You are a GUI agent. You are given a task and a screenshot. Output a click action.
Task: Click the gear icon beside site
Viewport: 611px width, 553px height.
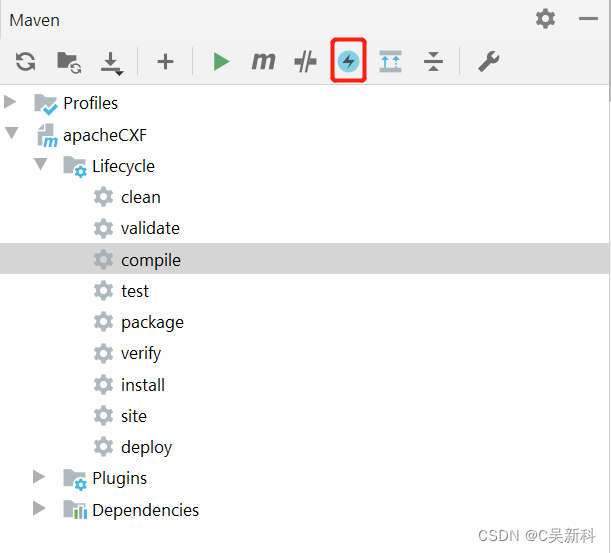point(103,415)
